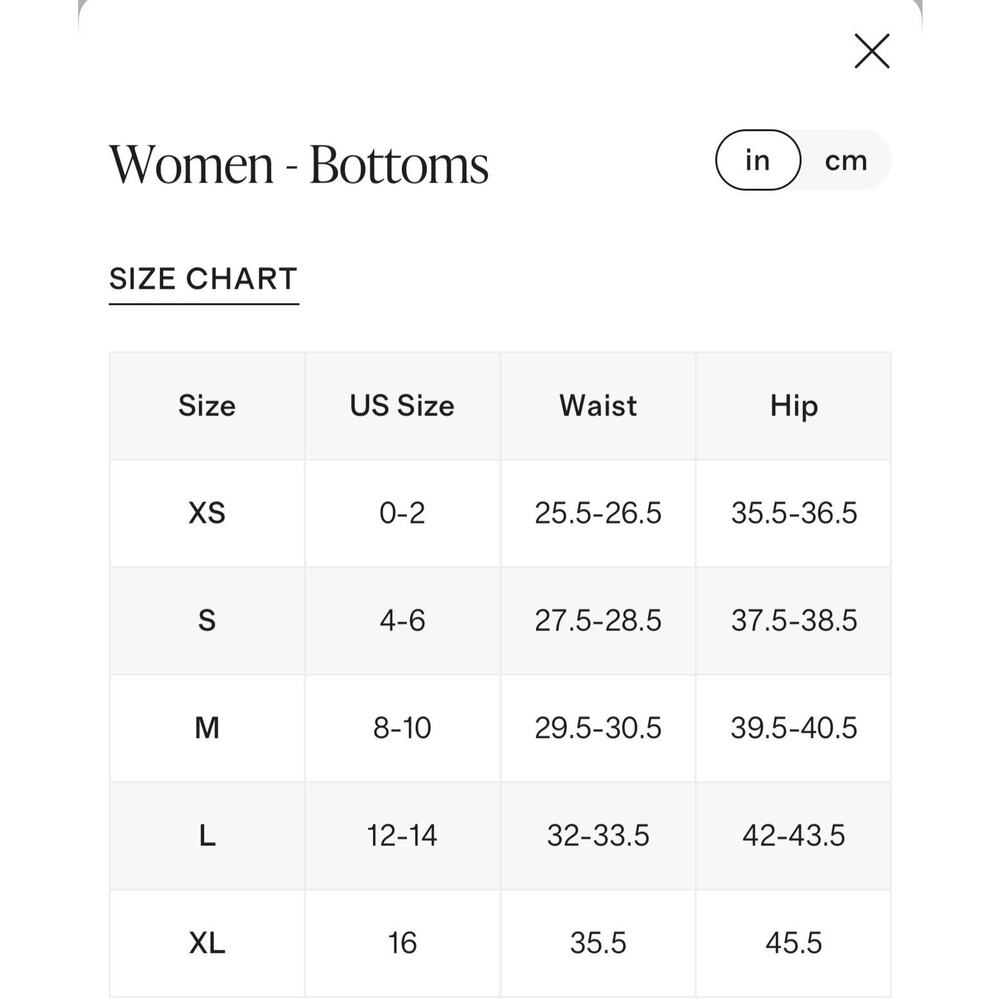Click the Hip column header

793,406
